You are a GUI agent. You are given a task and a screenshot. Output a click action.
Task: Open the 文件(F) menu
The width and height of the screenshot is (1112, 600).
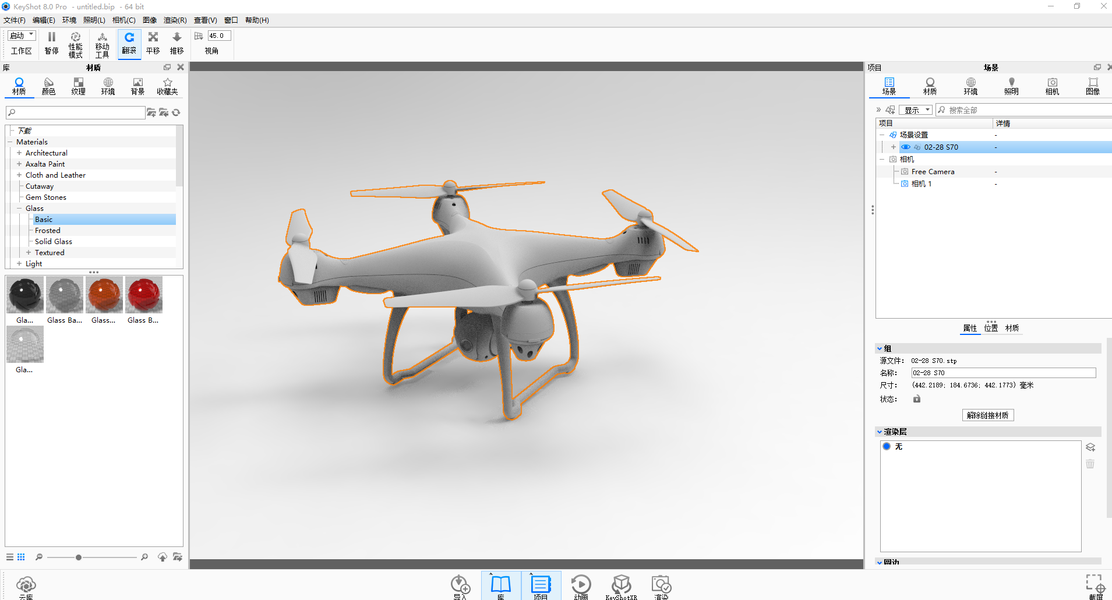(14, 20)
